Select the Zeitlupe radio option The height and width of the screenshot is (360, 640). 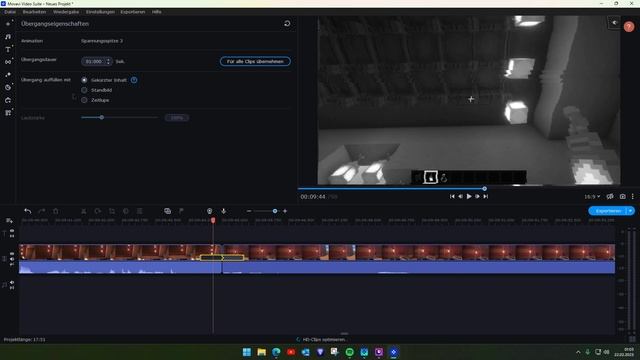click(x=84, y=100)
